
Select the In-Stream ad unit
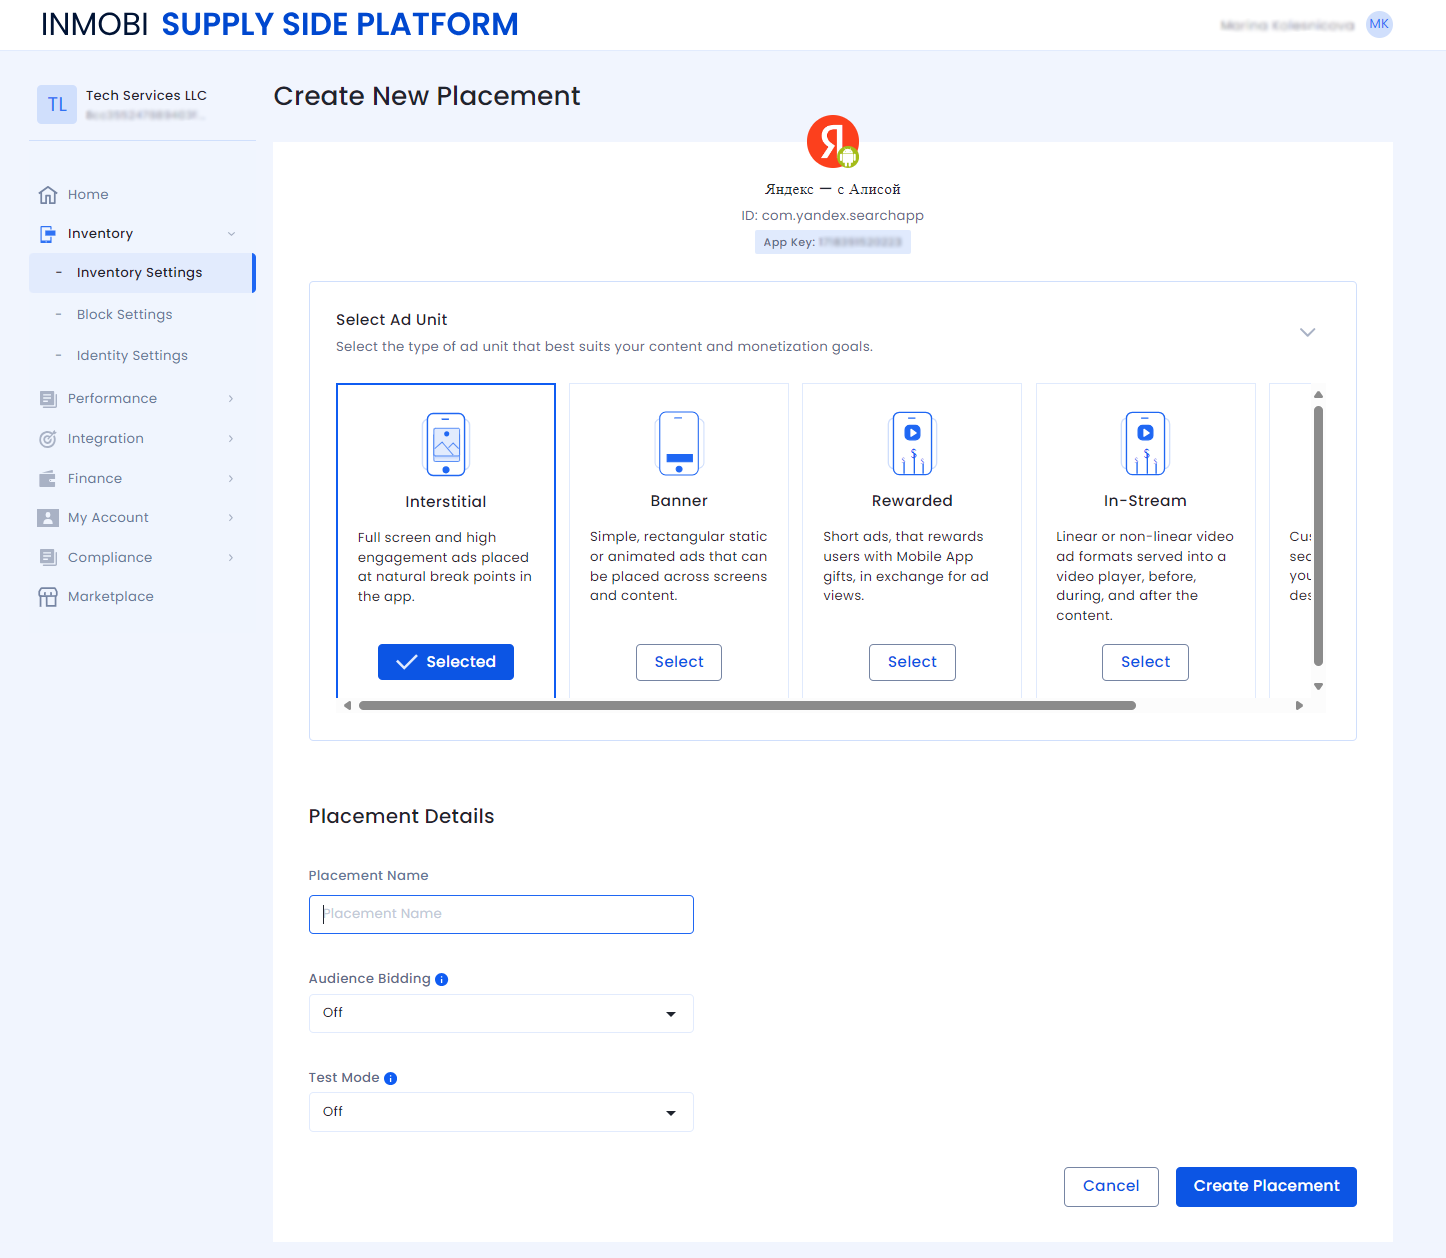[x=1145, y=662]
